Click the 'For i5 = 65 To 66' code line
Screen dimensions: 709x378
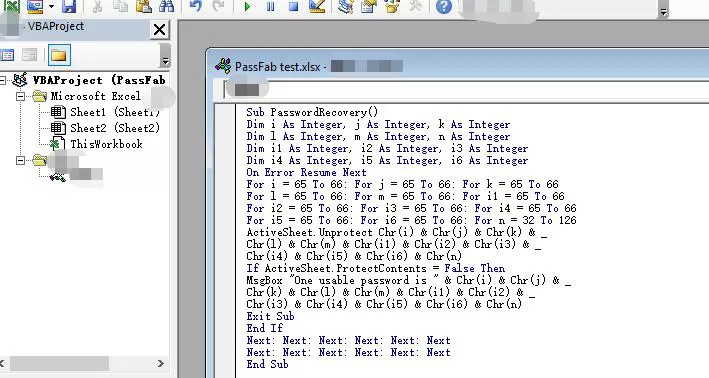411,220
